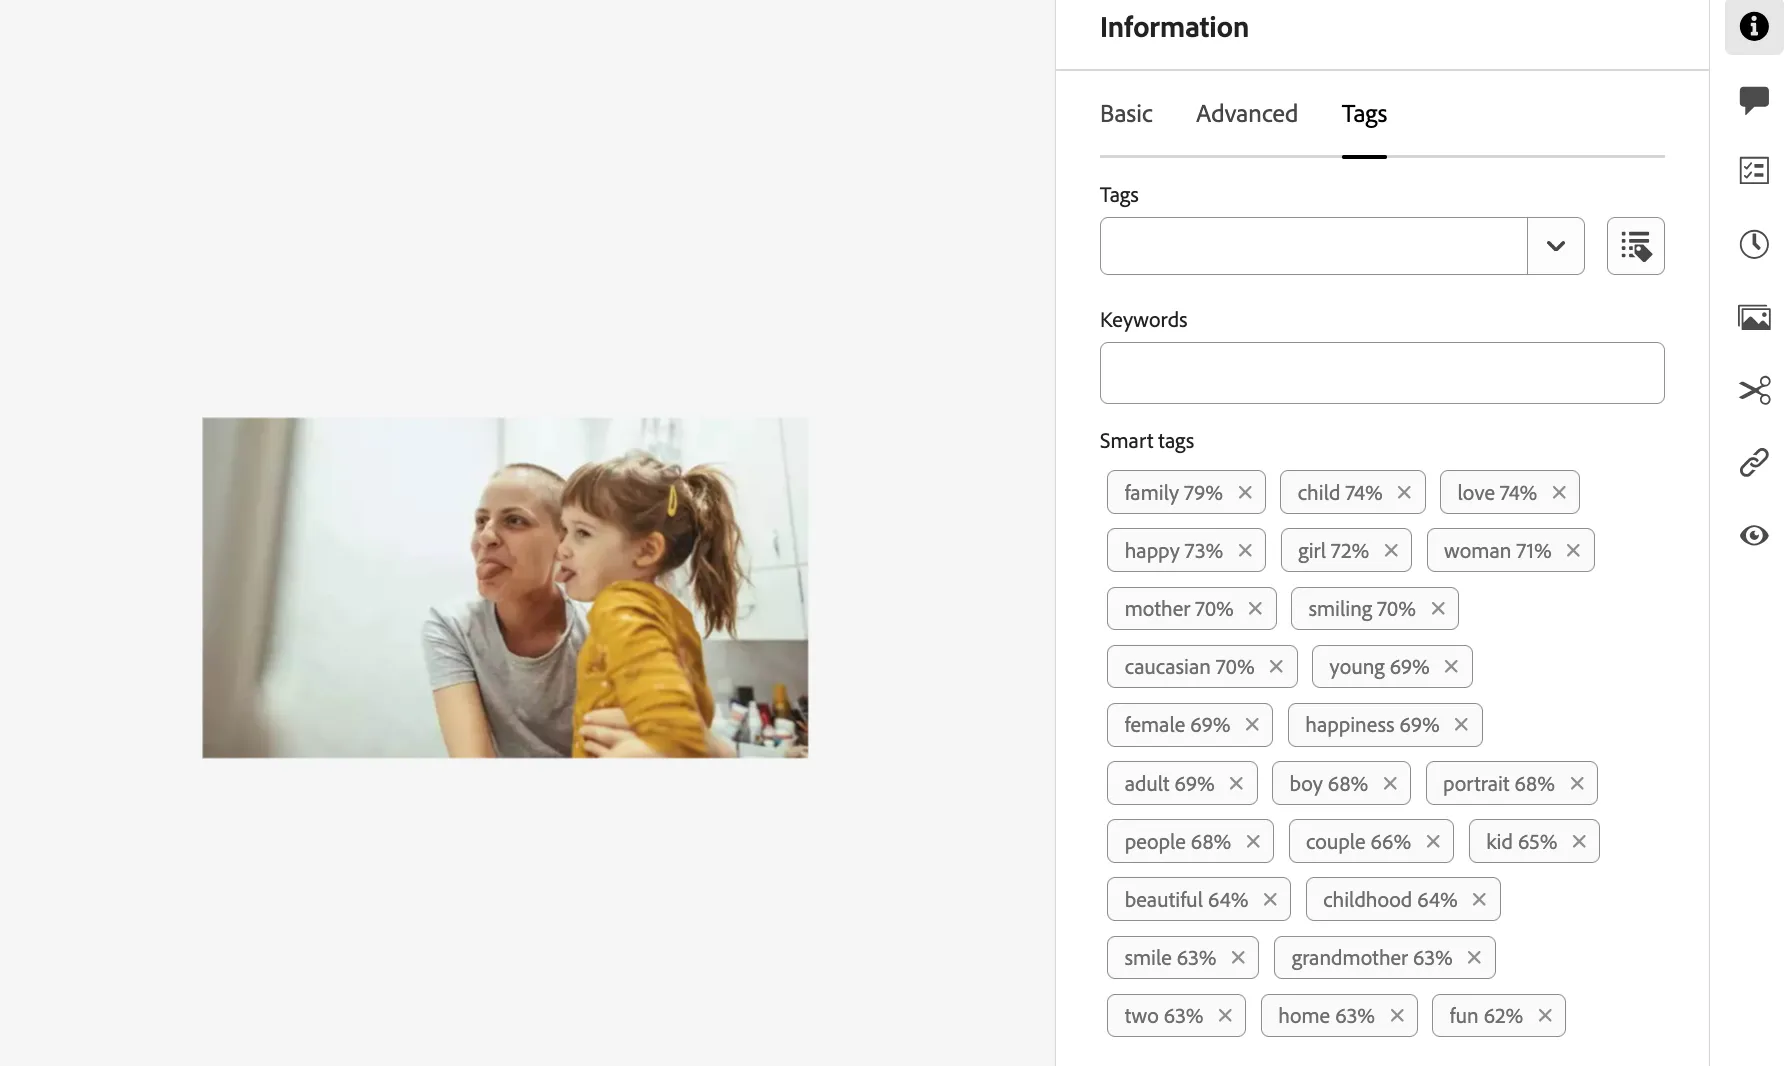Viewport: 1788px width, 1066px height.
Task: Open the scissors crop icon
Action: click(x=1754, y=390)
